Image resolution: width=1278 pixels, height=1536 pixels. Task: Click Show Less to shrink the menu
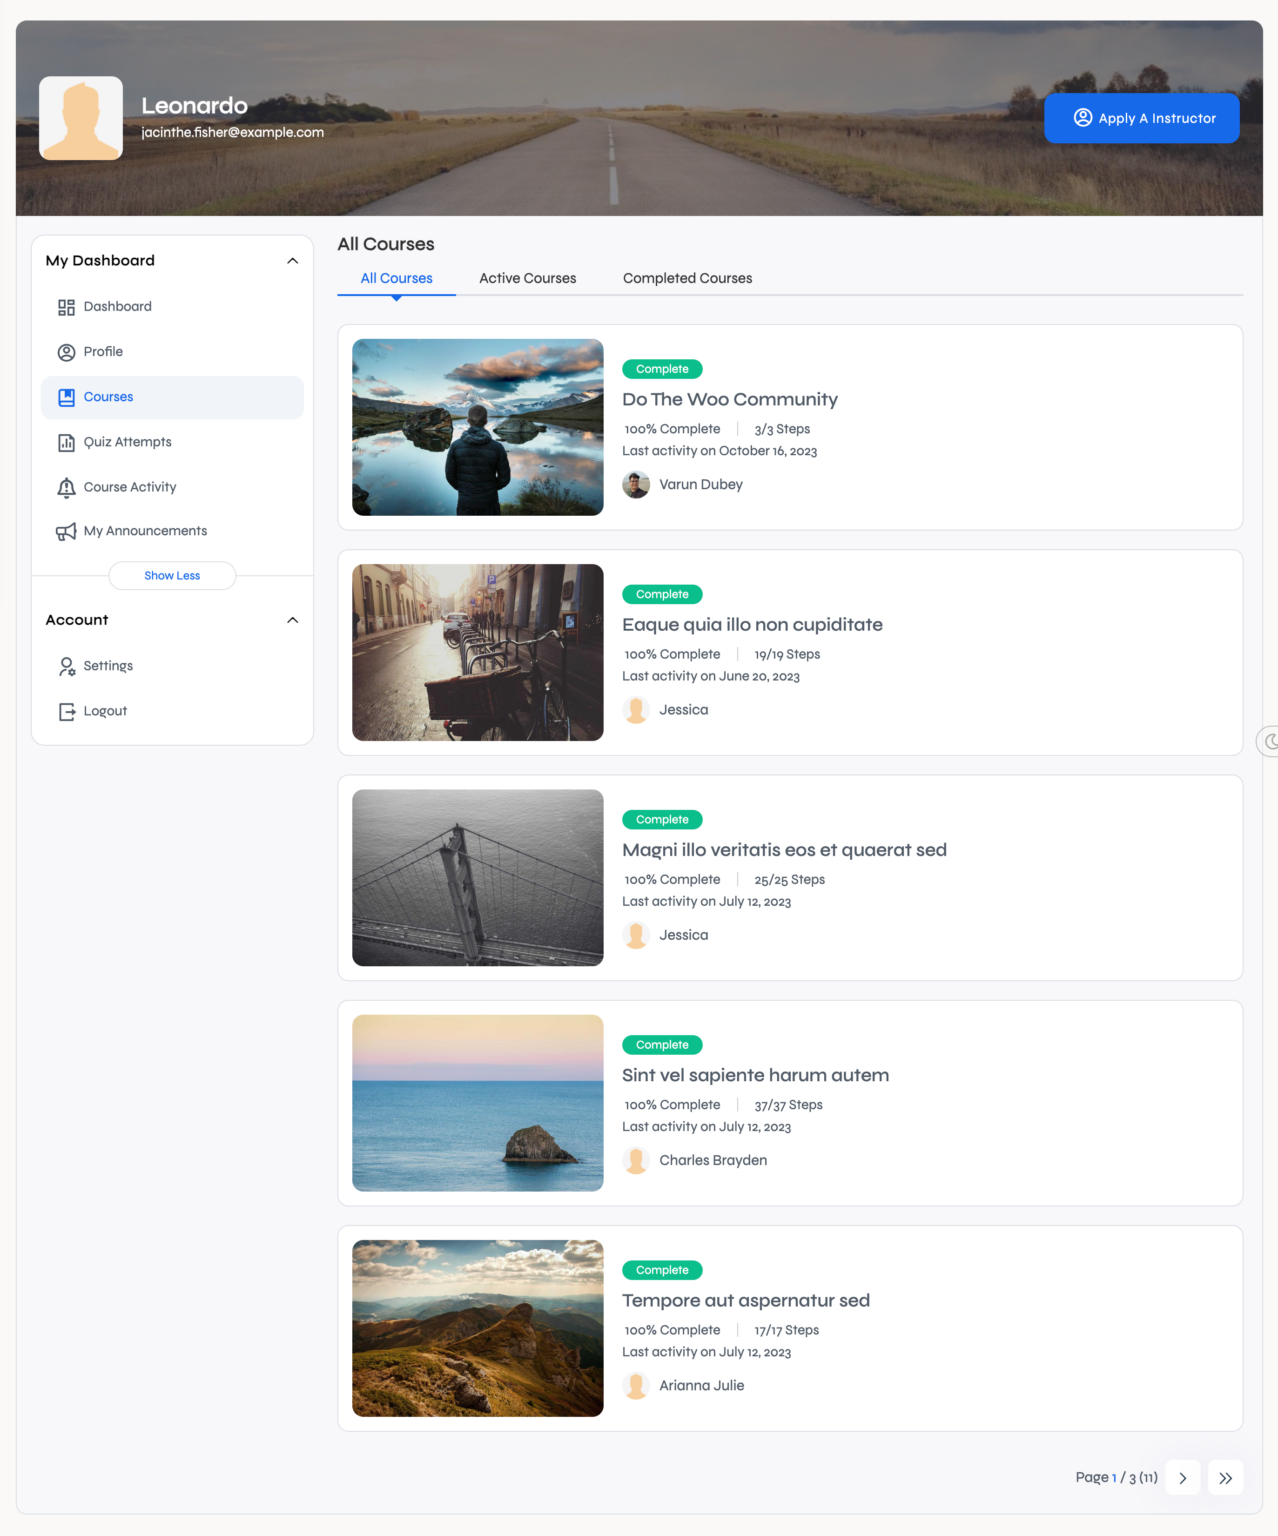click(171, 575)
